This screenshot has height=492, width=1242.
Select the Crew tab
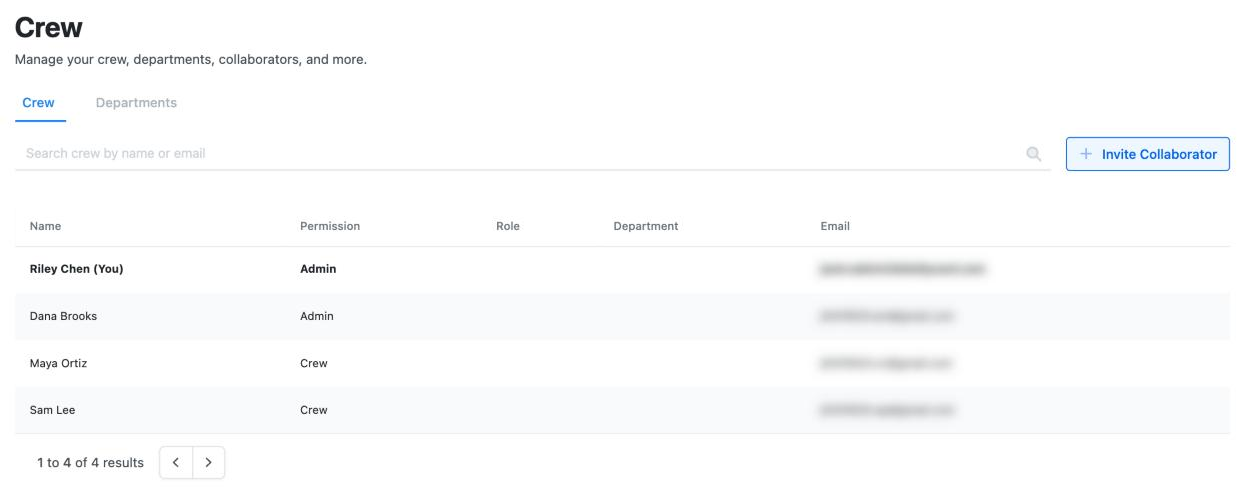click(38, 103)
